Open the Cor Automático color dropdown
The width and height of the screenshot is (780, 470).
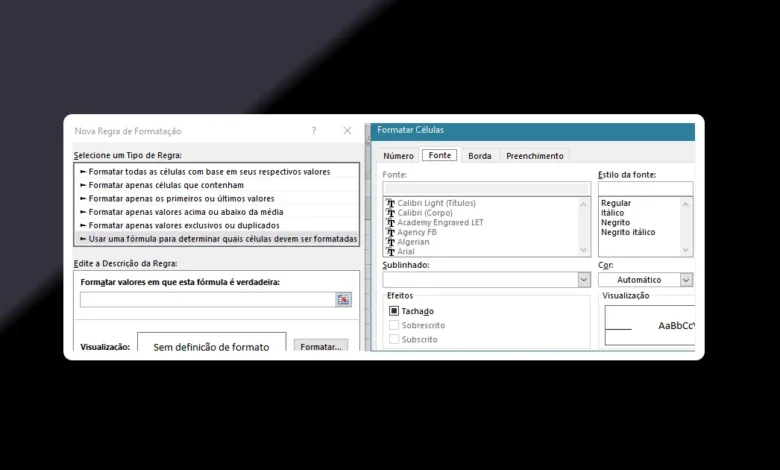(x=686, y=280)
